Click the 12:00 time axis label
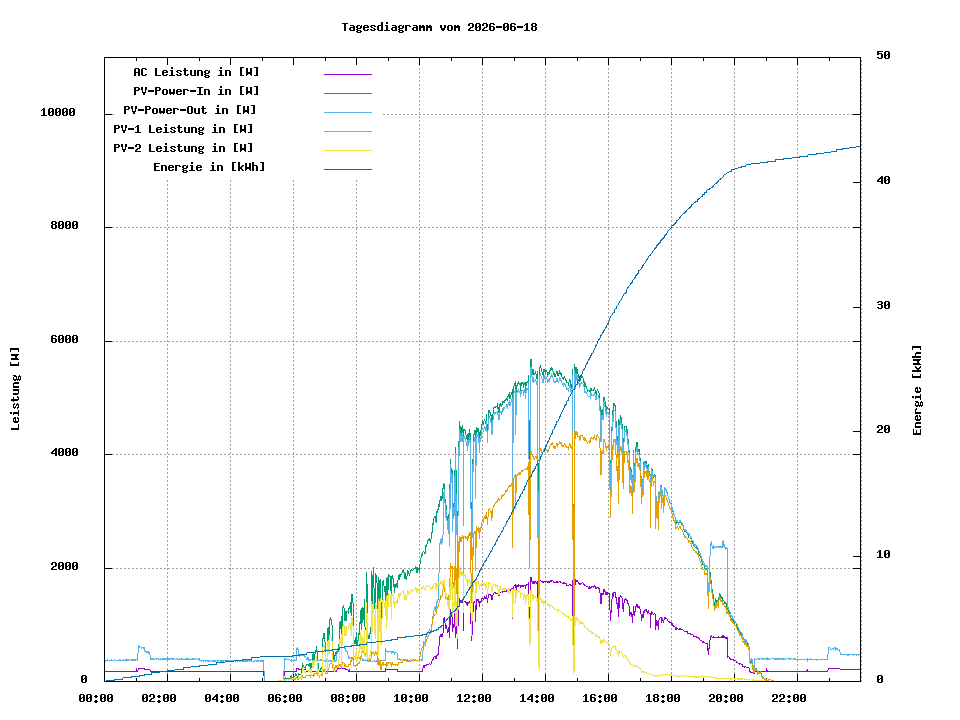The image size is (960, 720). tap(474, 698)
